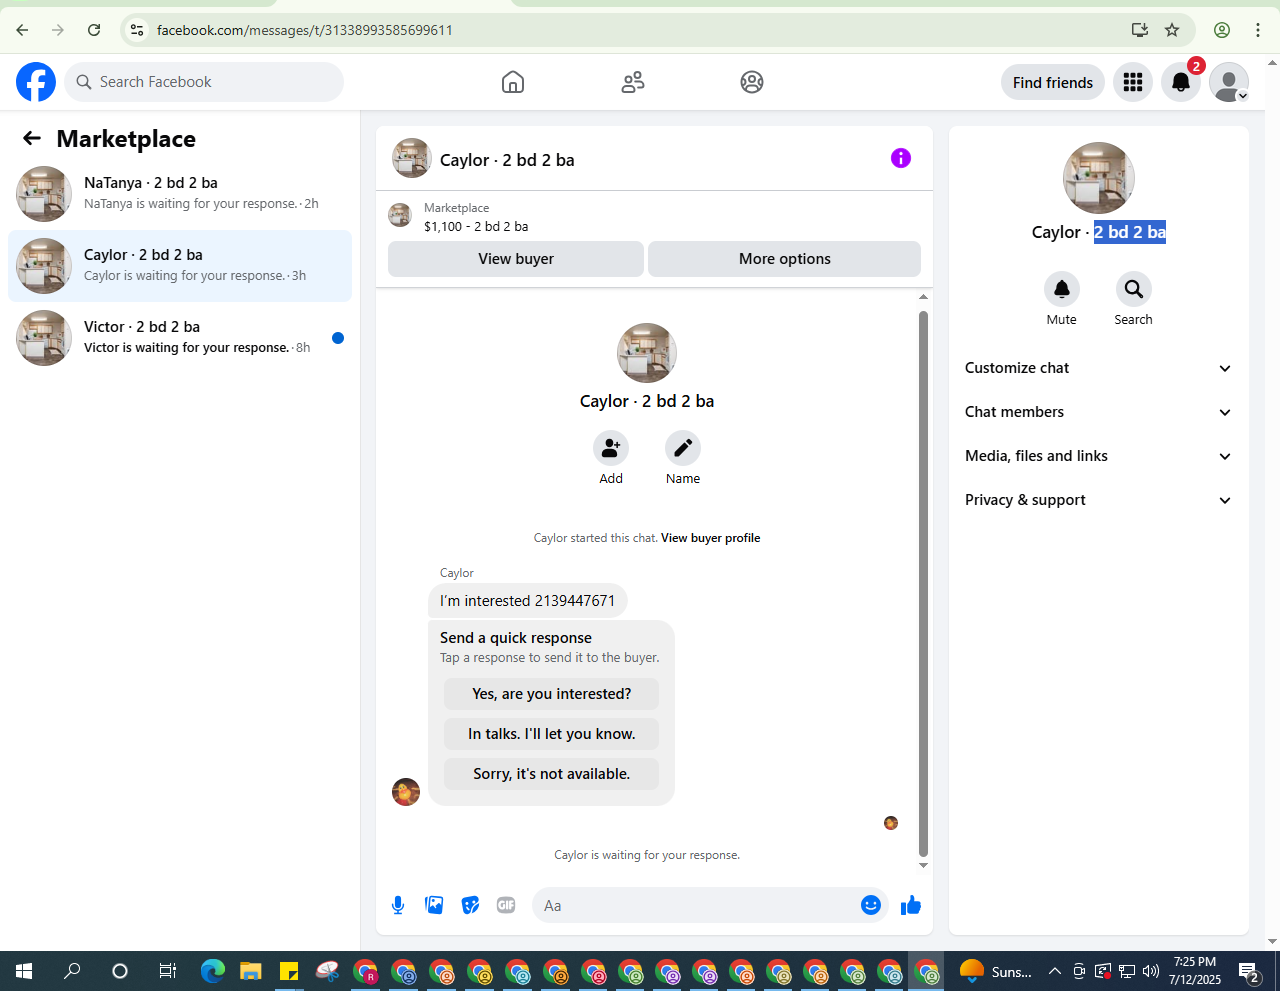The image size is (1280, 991).
Task: Send quick response "Sorry, it's not available."
Action: coord(551,774)
